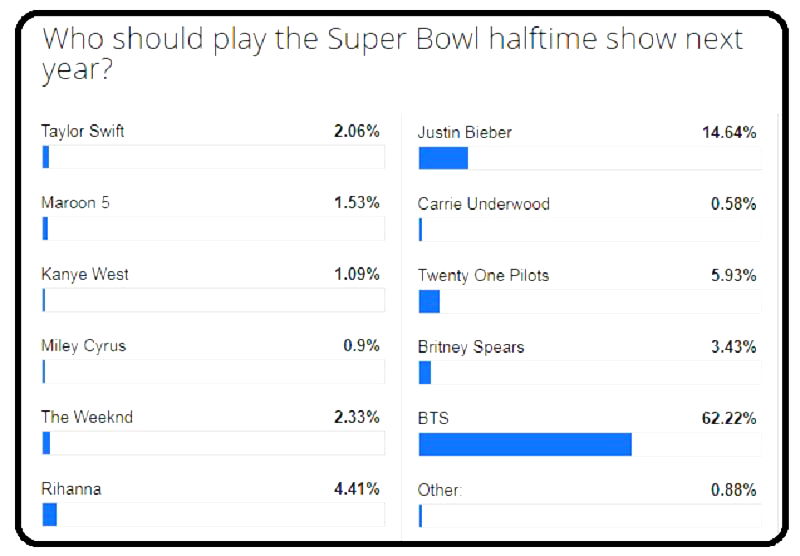Click the 4.41% percentage next to Rihanna
The image size is (800, 556).
(356, 489)
